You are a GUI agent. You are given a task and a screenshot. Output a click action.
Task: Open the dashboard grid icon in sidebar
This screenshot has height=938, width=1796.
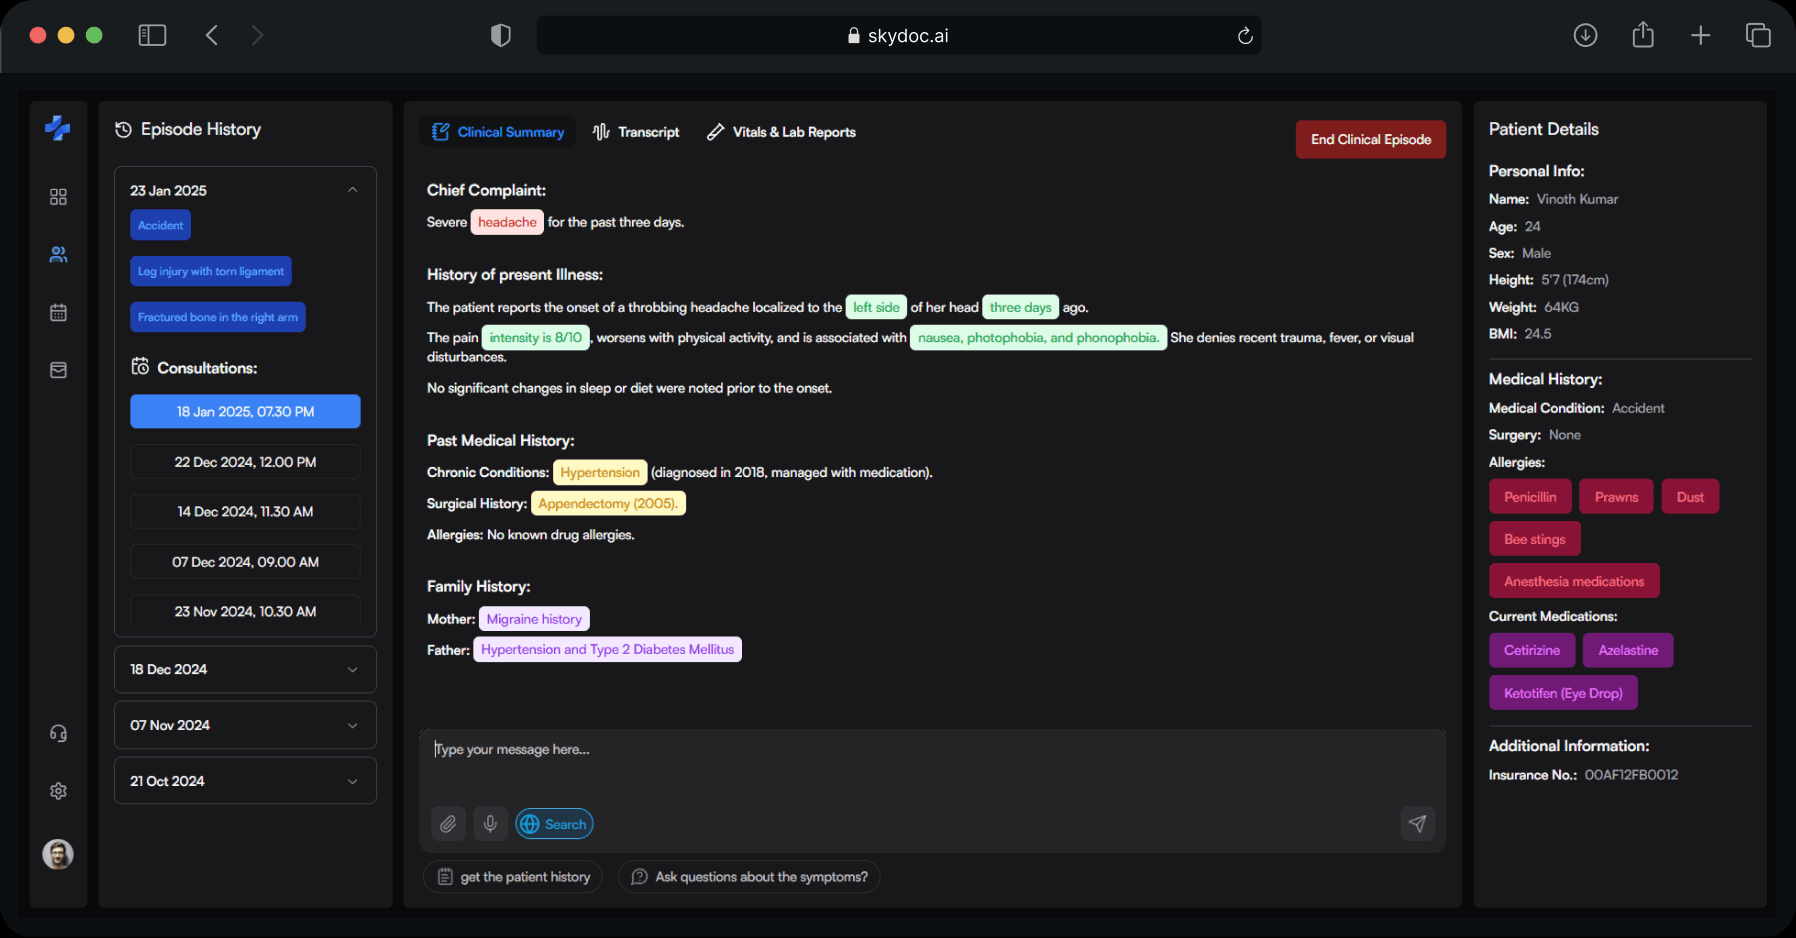click(x=59, y=197)
